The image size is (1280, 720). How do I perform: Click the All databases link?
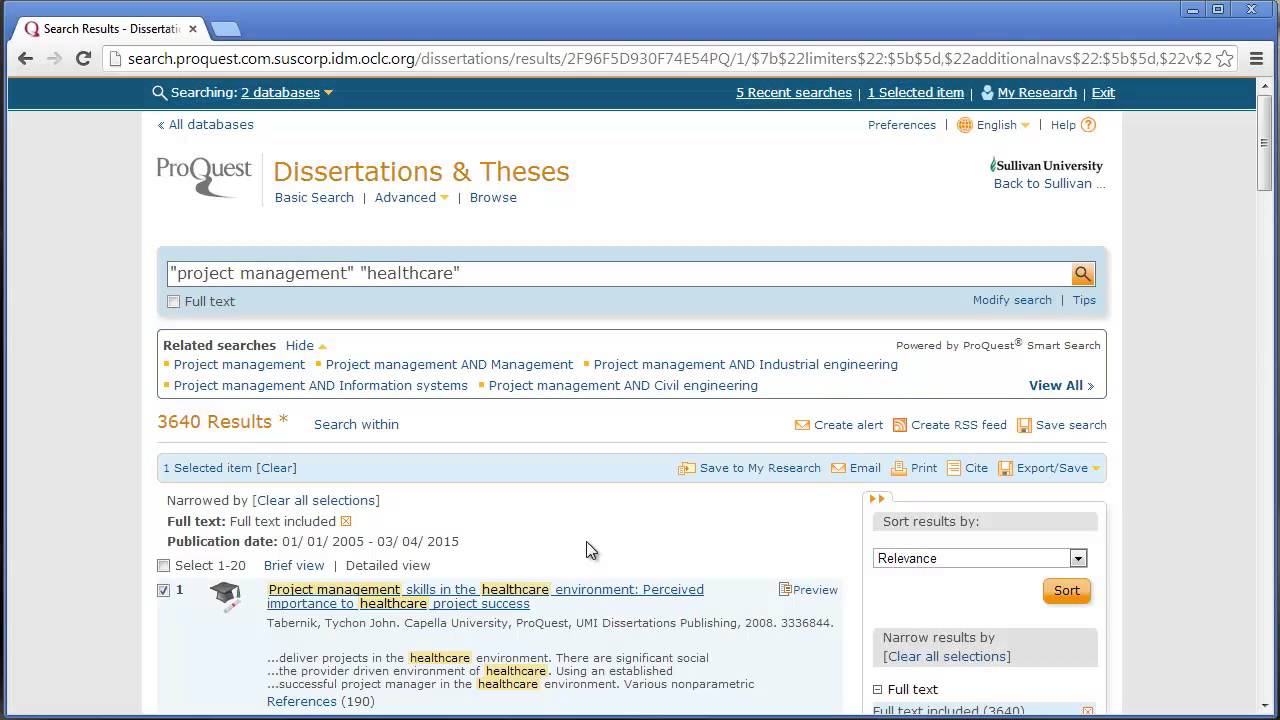205,124
